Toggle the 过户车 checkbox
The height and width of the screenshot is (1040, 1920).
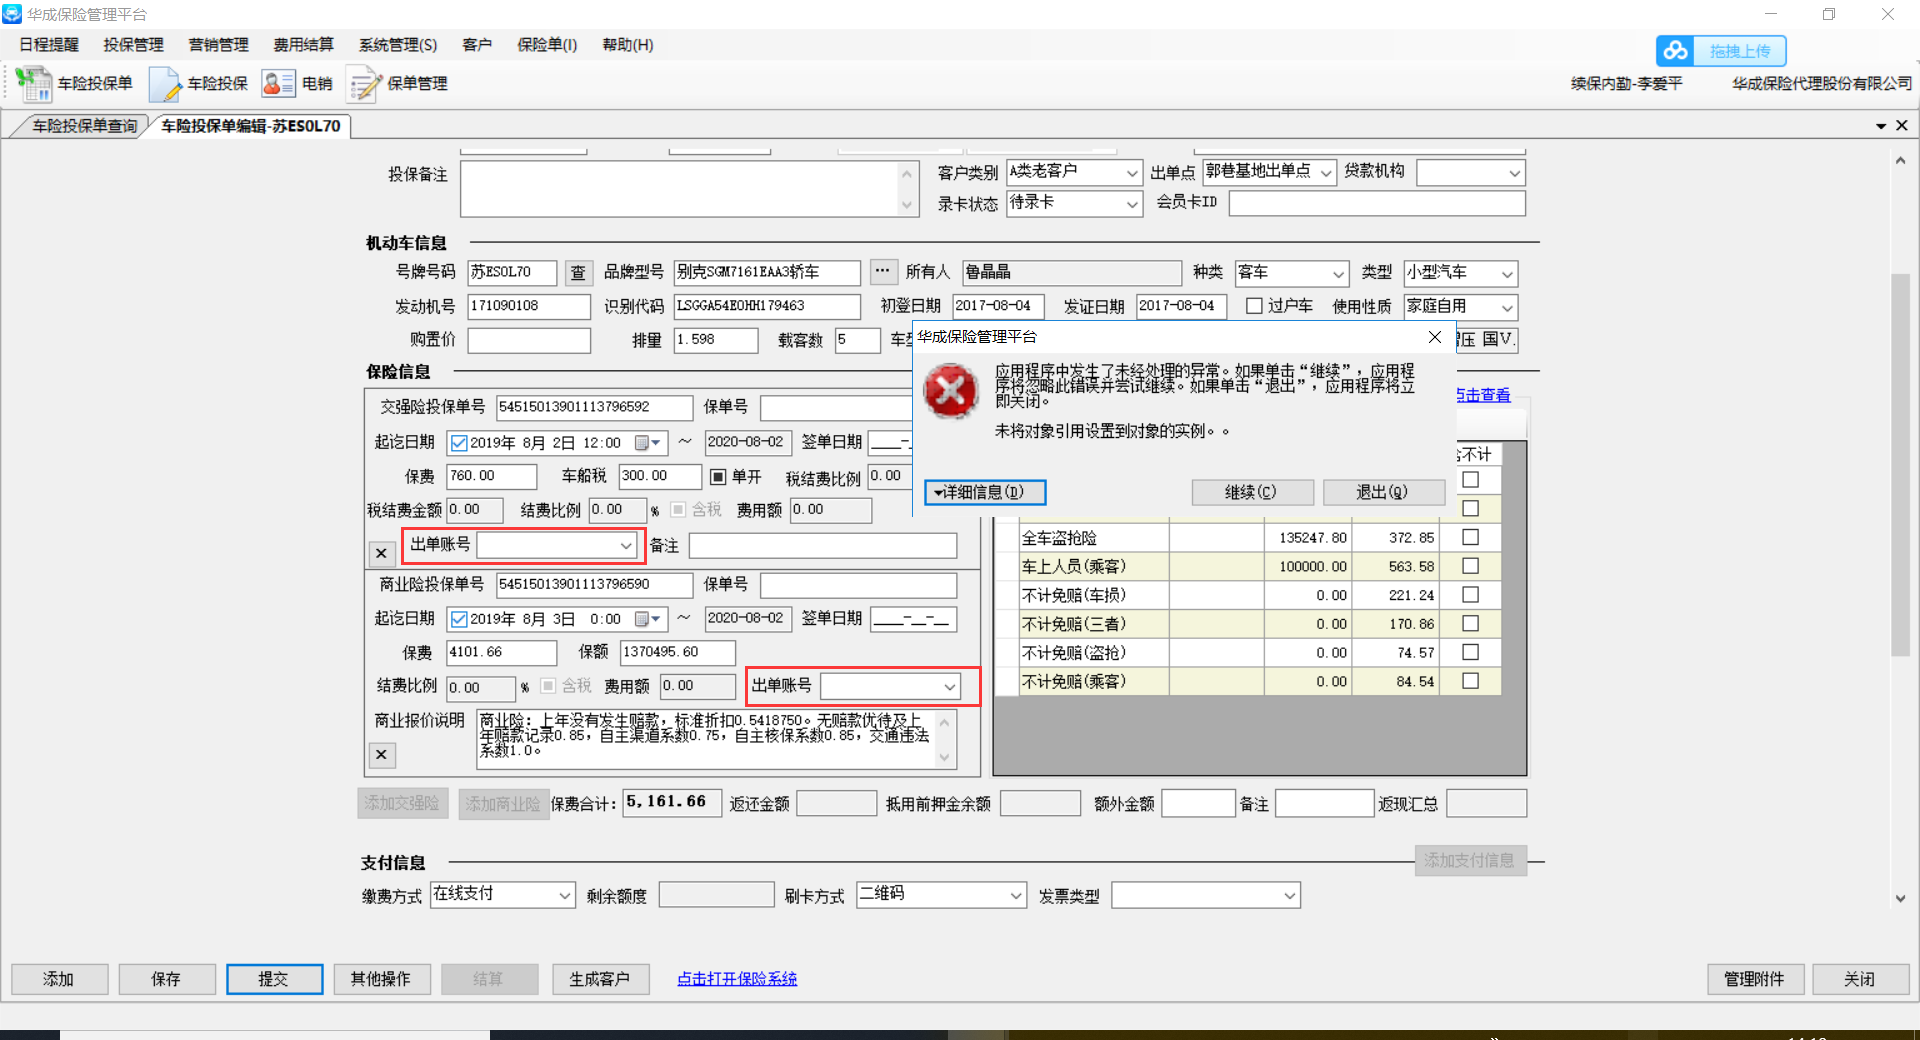[1254, 306]
